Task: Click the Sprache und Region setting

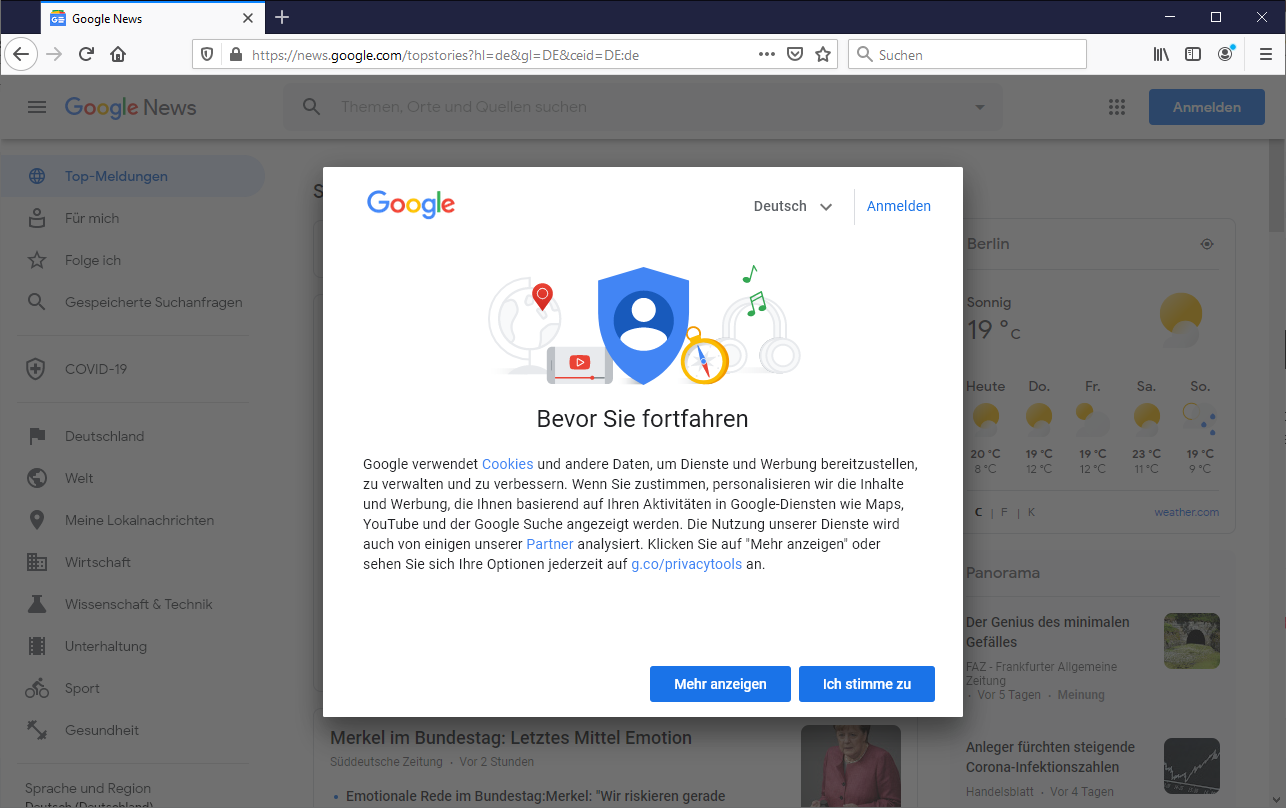Action: [88, 788]
